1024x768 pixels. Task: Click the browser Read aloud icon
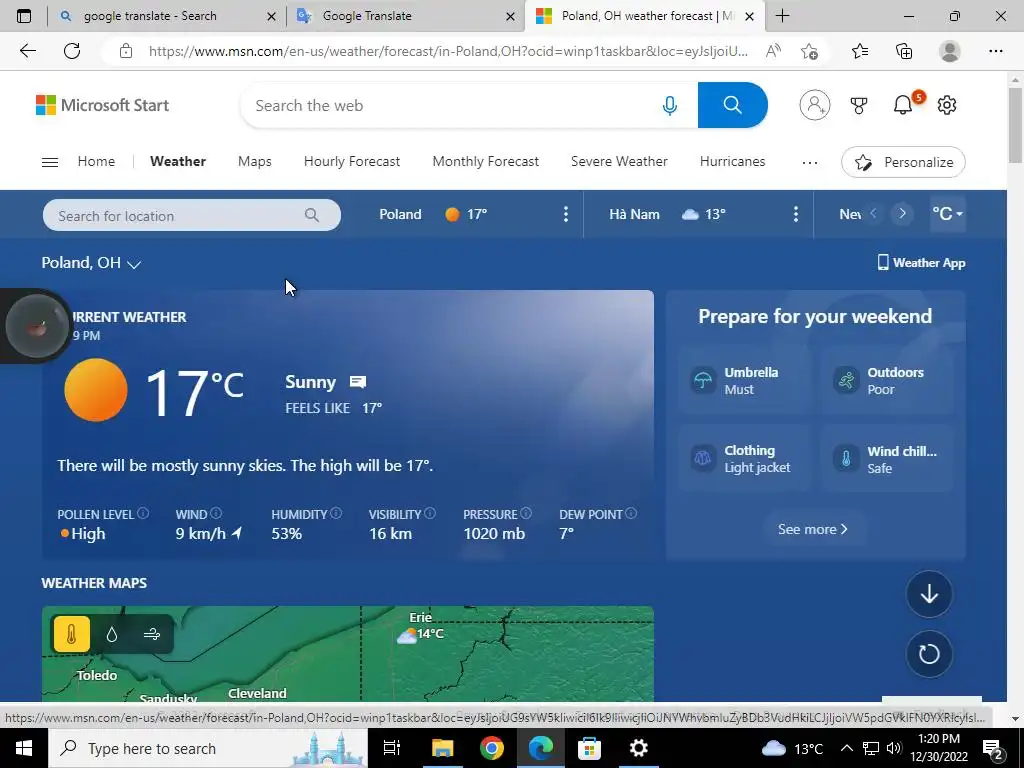pyautogui.click(x=773, y=51)
